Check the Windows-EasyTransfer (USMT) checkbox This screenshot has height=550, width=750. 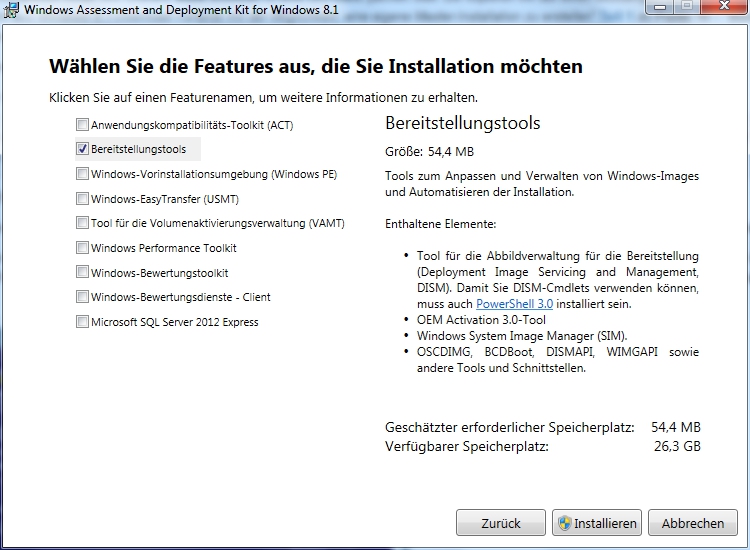[x=82, y=199]
